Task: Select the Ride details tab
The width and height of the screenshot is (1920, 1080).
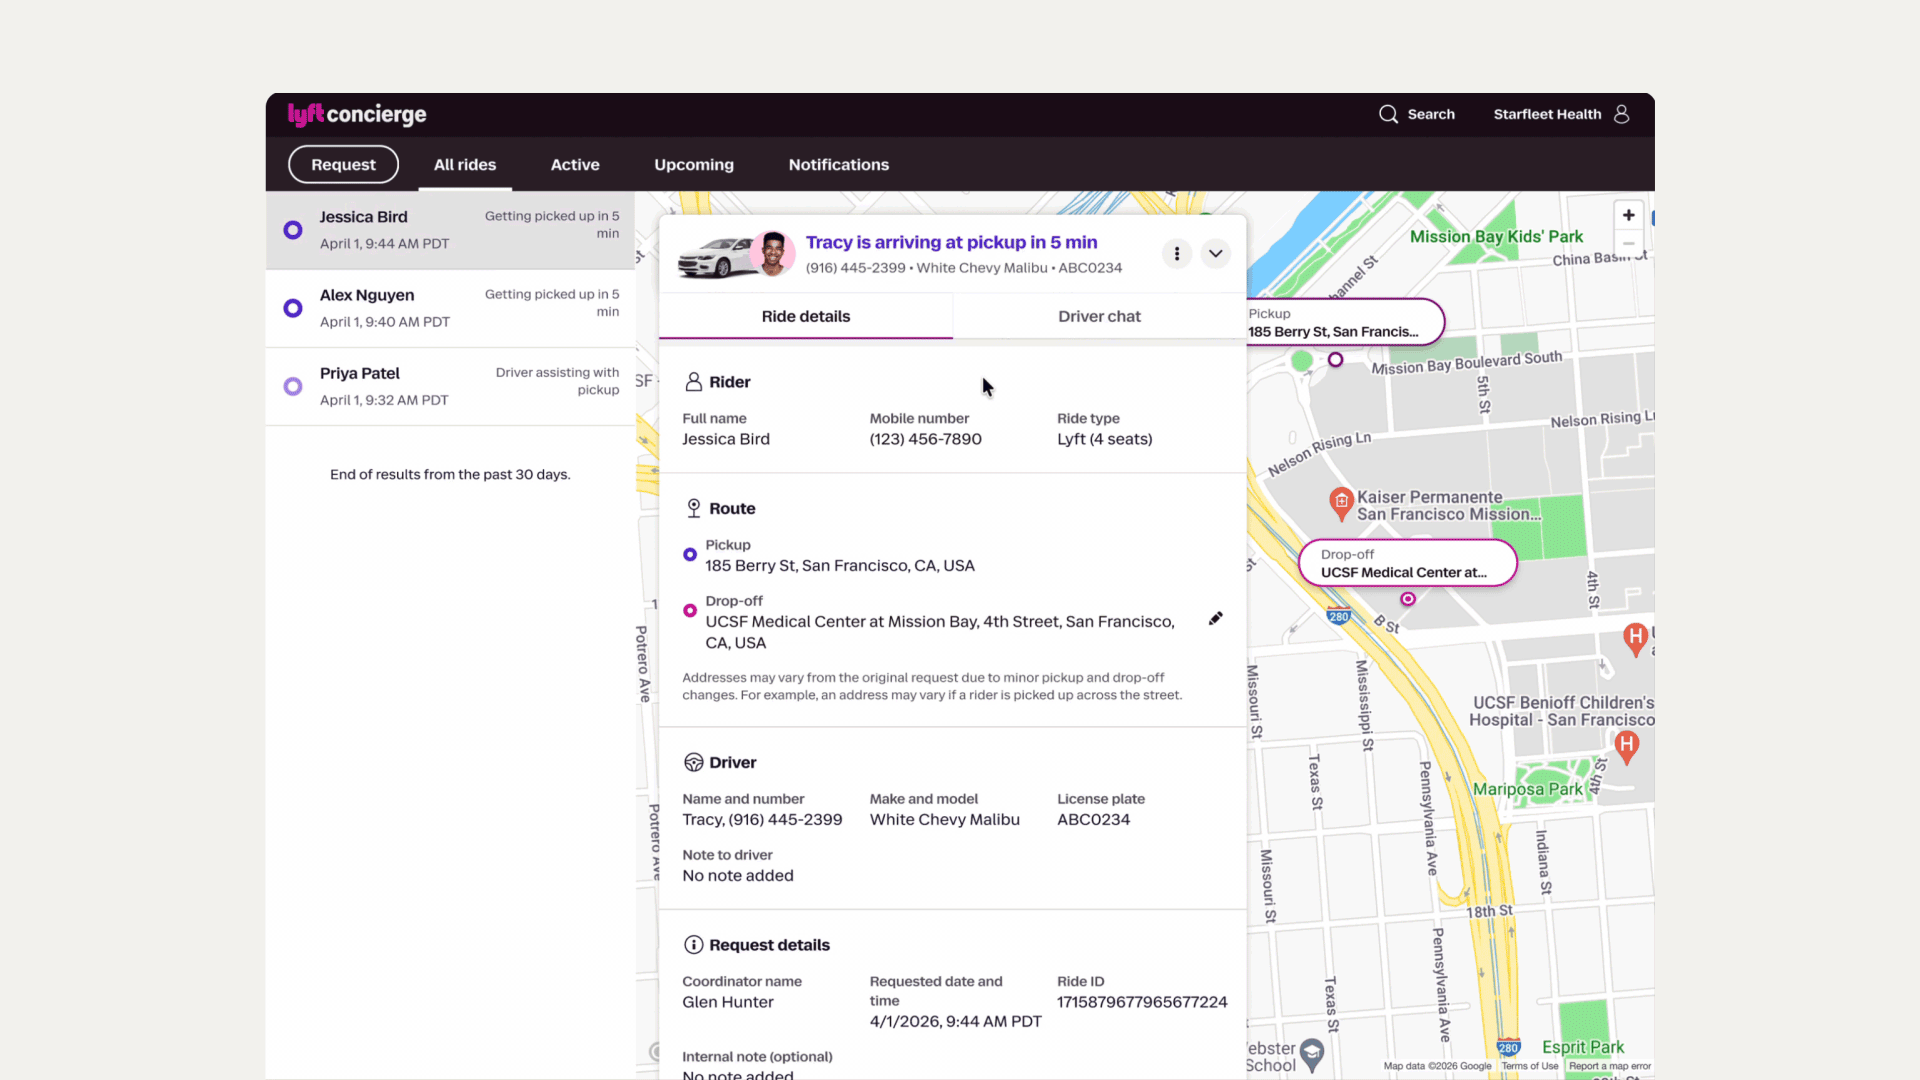Action: click(805, 316)
